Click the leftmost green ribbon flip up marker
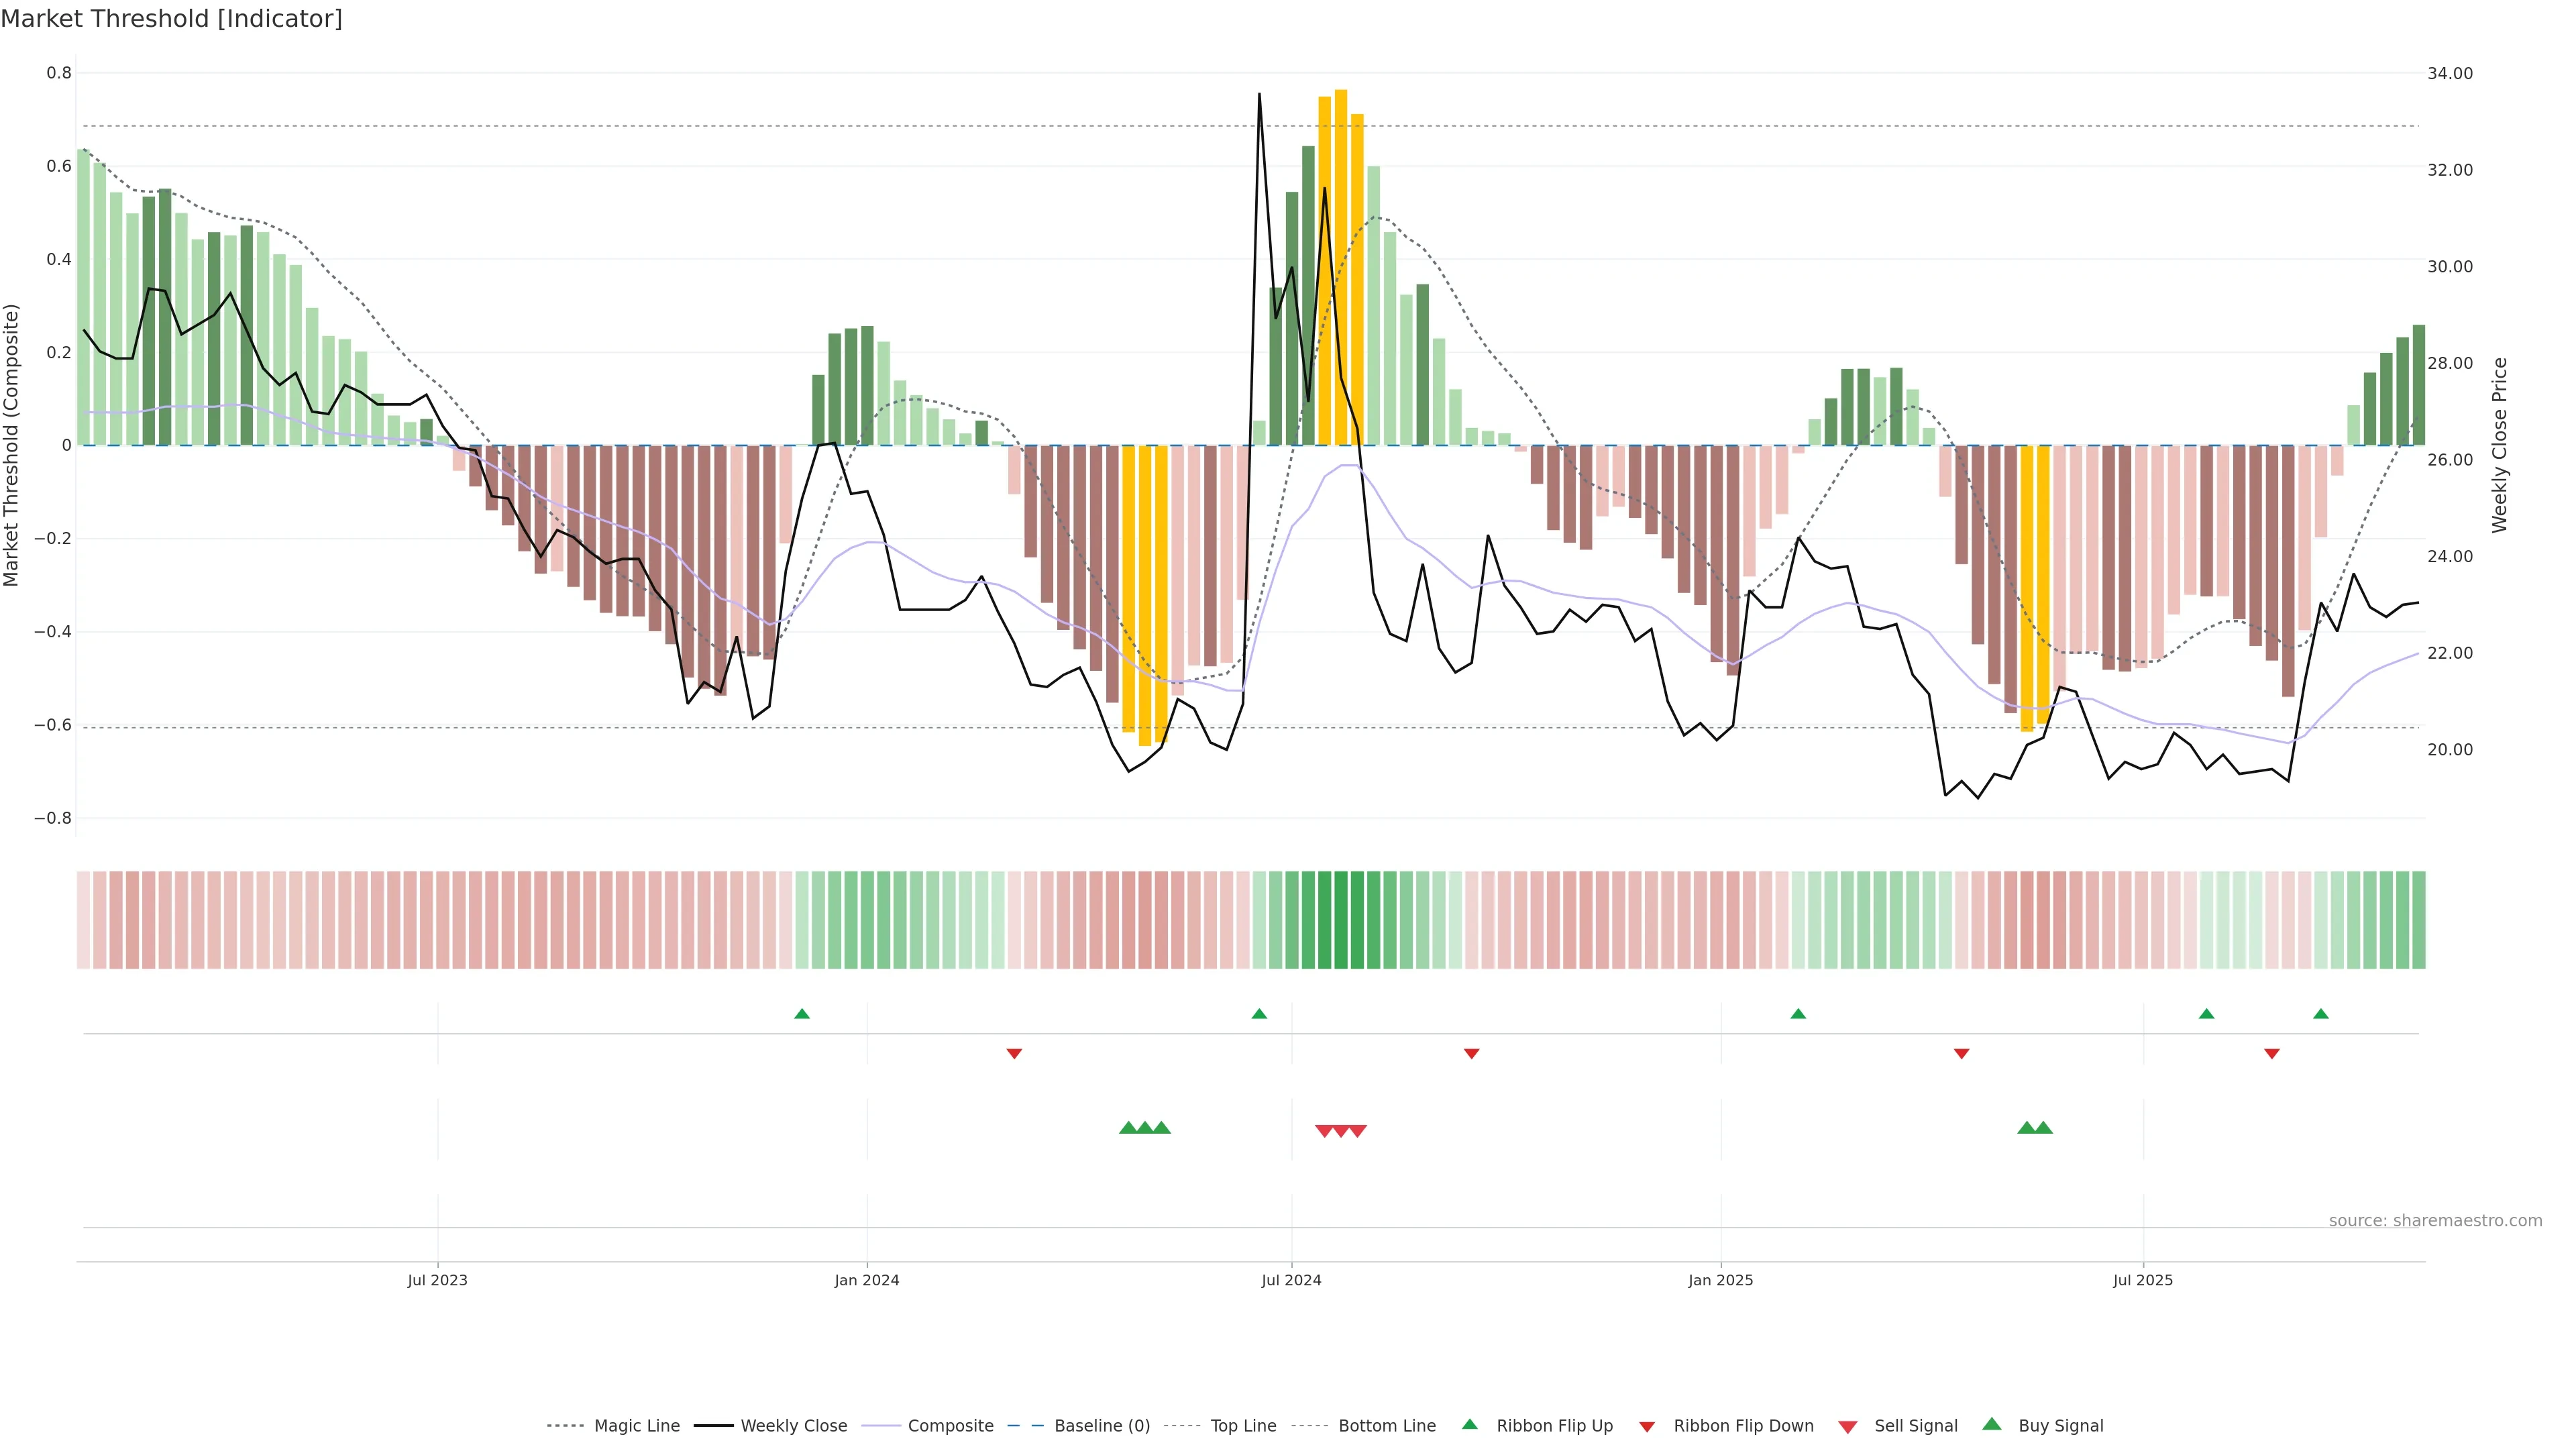The height and width of the screenshot is (1449, 2576). pos(802,1014)
